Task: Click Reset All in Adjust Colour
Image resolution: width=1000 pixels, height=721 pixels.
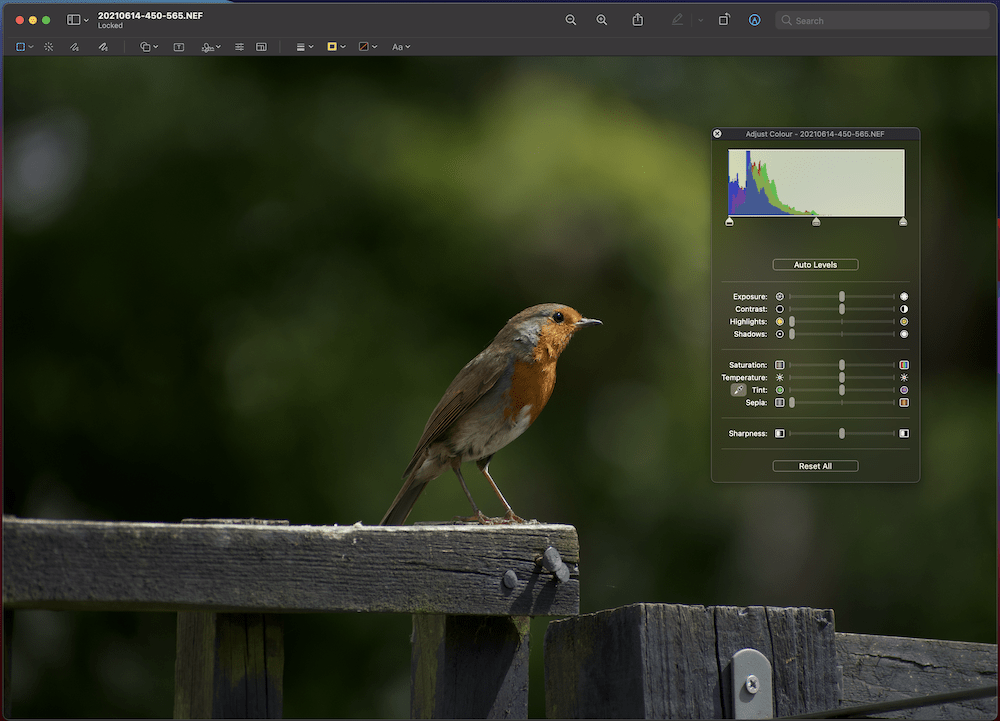Action: coord(815,466)
